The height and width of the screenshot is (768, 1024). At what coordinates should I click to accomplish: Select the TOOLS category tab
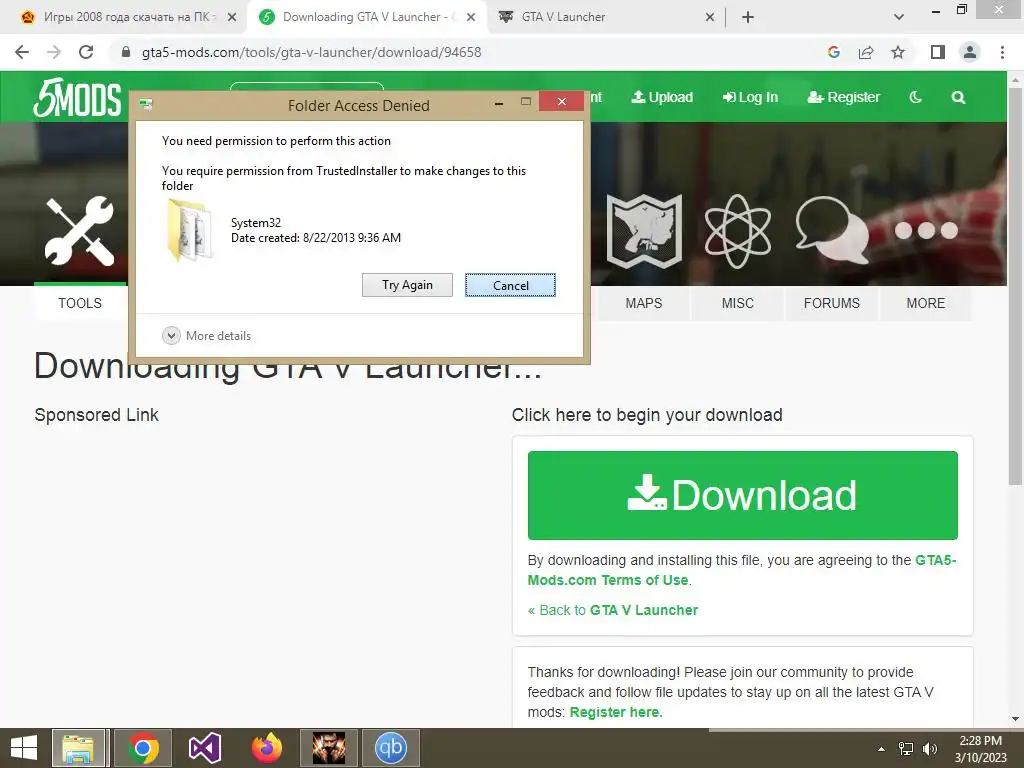pos(80,303)
